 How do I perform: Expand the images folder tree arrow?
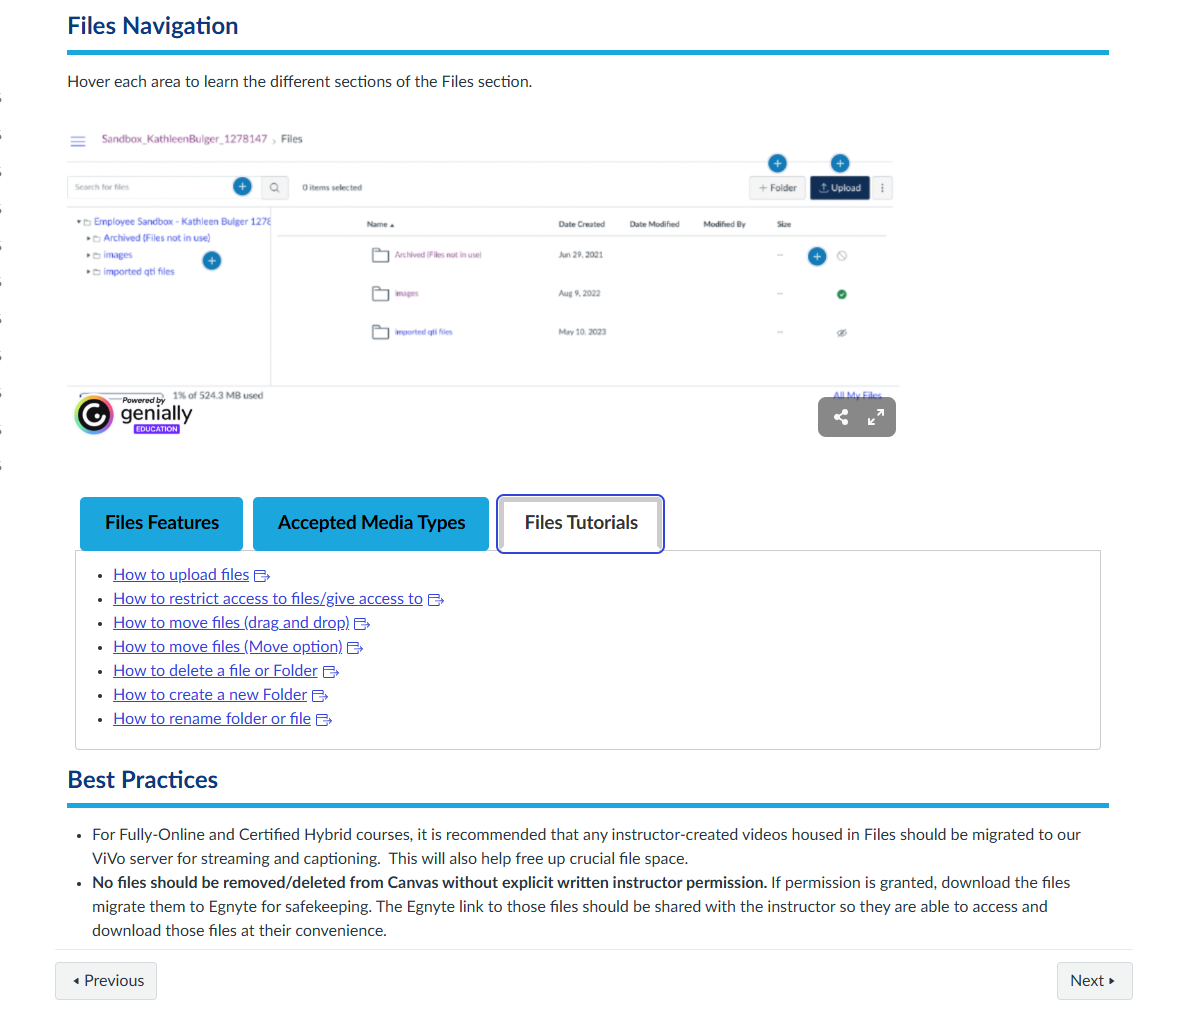tap(89, 256)
